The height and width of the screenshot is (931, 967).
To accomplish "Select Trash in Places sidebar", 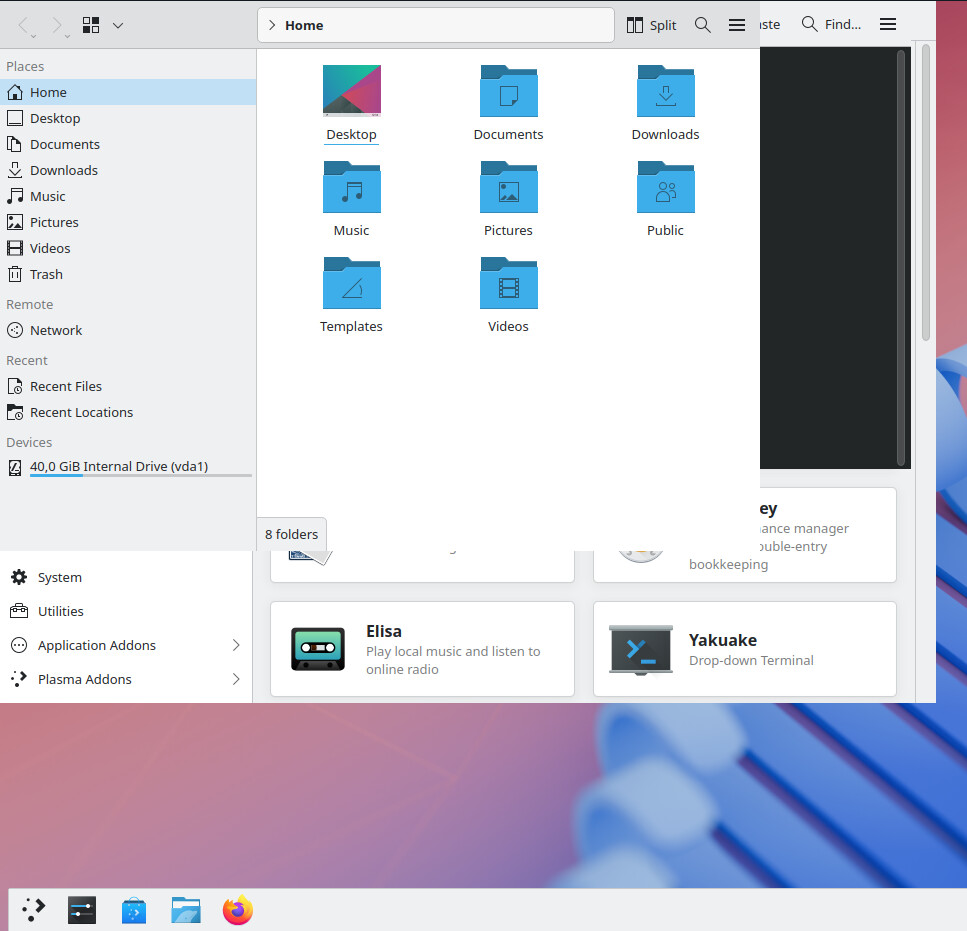I will (46, 274).
